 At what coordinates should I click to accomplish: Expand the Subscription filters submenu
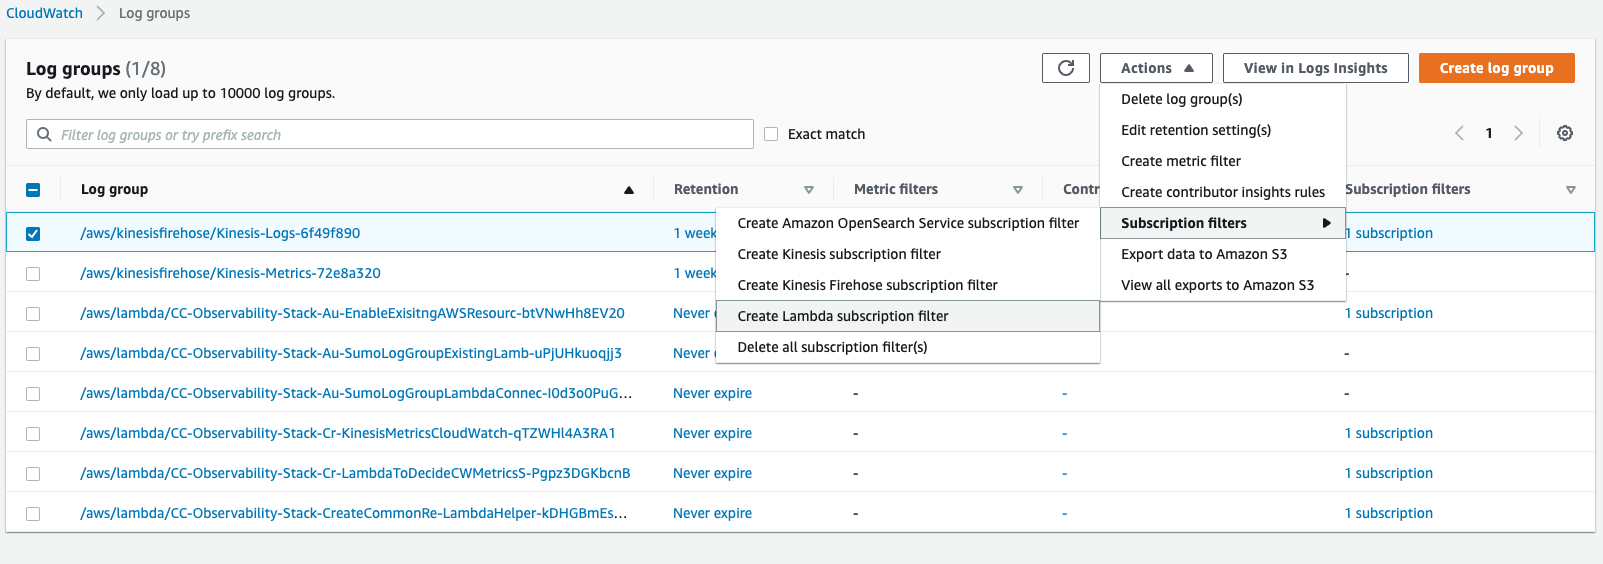point(1223,223)
